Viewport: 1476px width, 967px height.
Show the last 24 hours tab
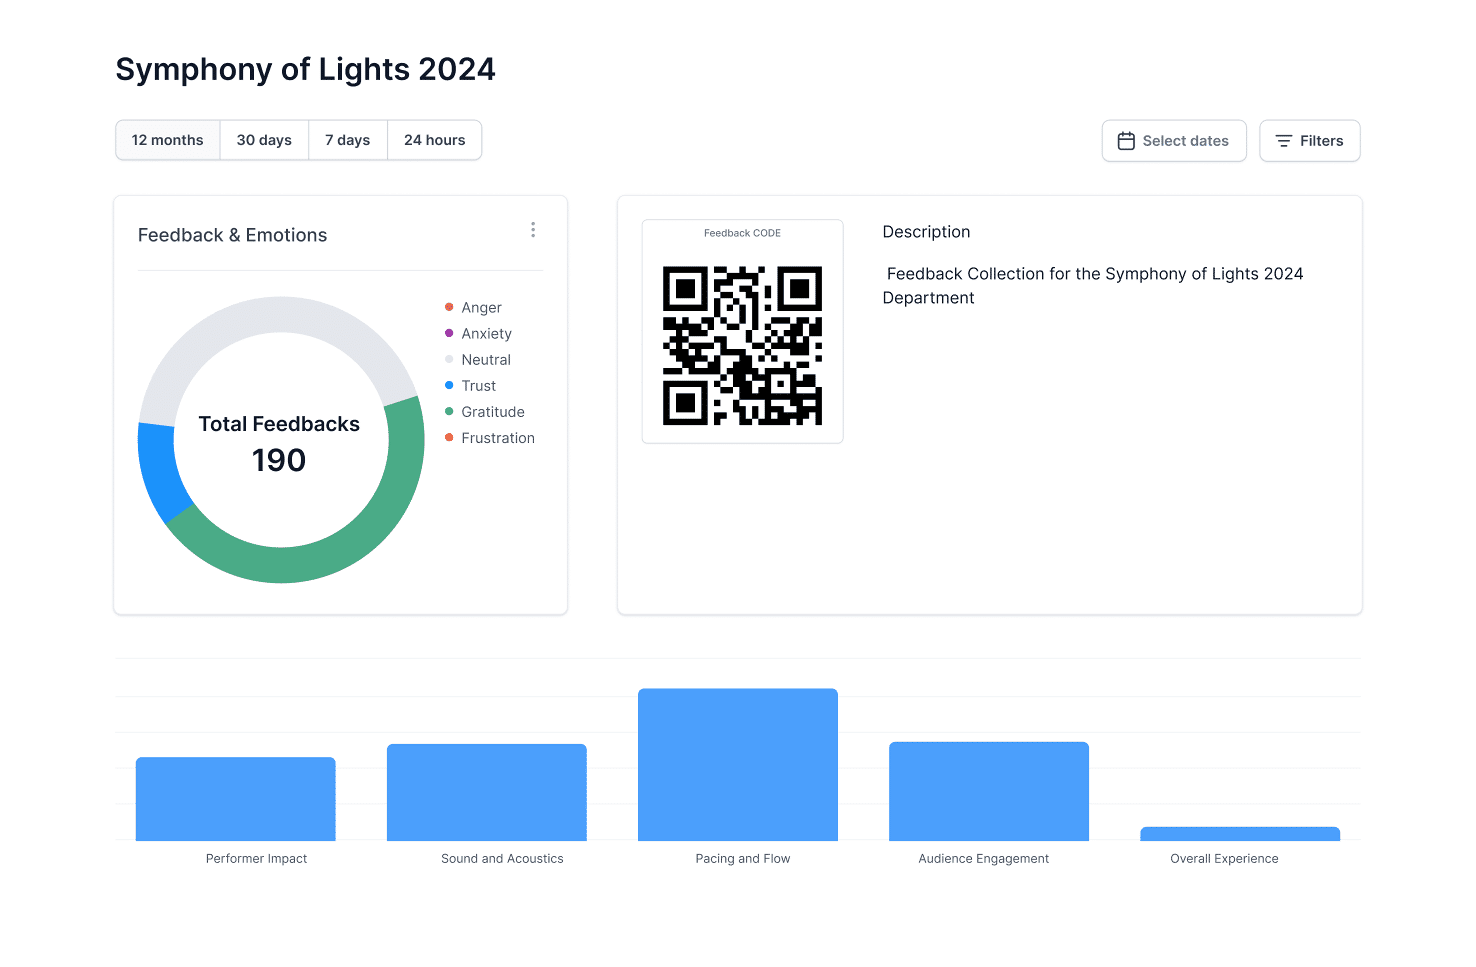click(x=435, y=140)
